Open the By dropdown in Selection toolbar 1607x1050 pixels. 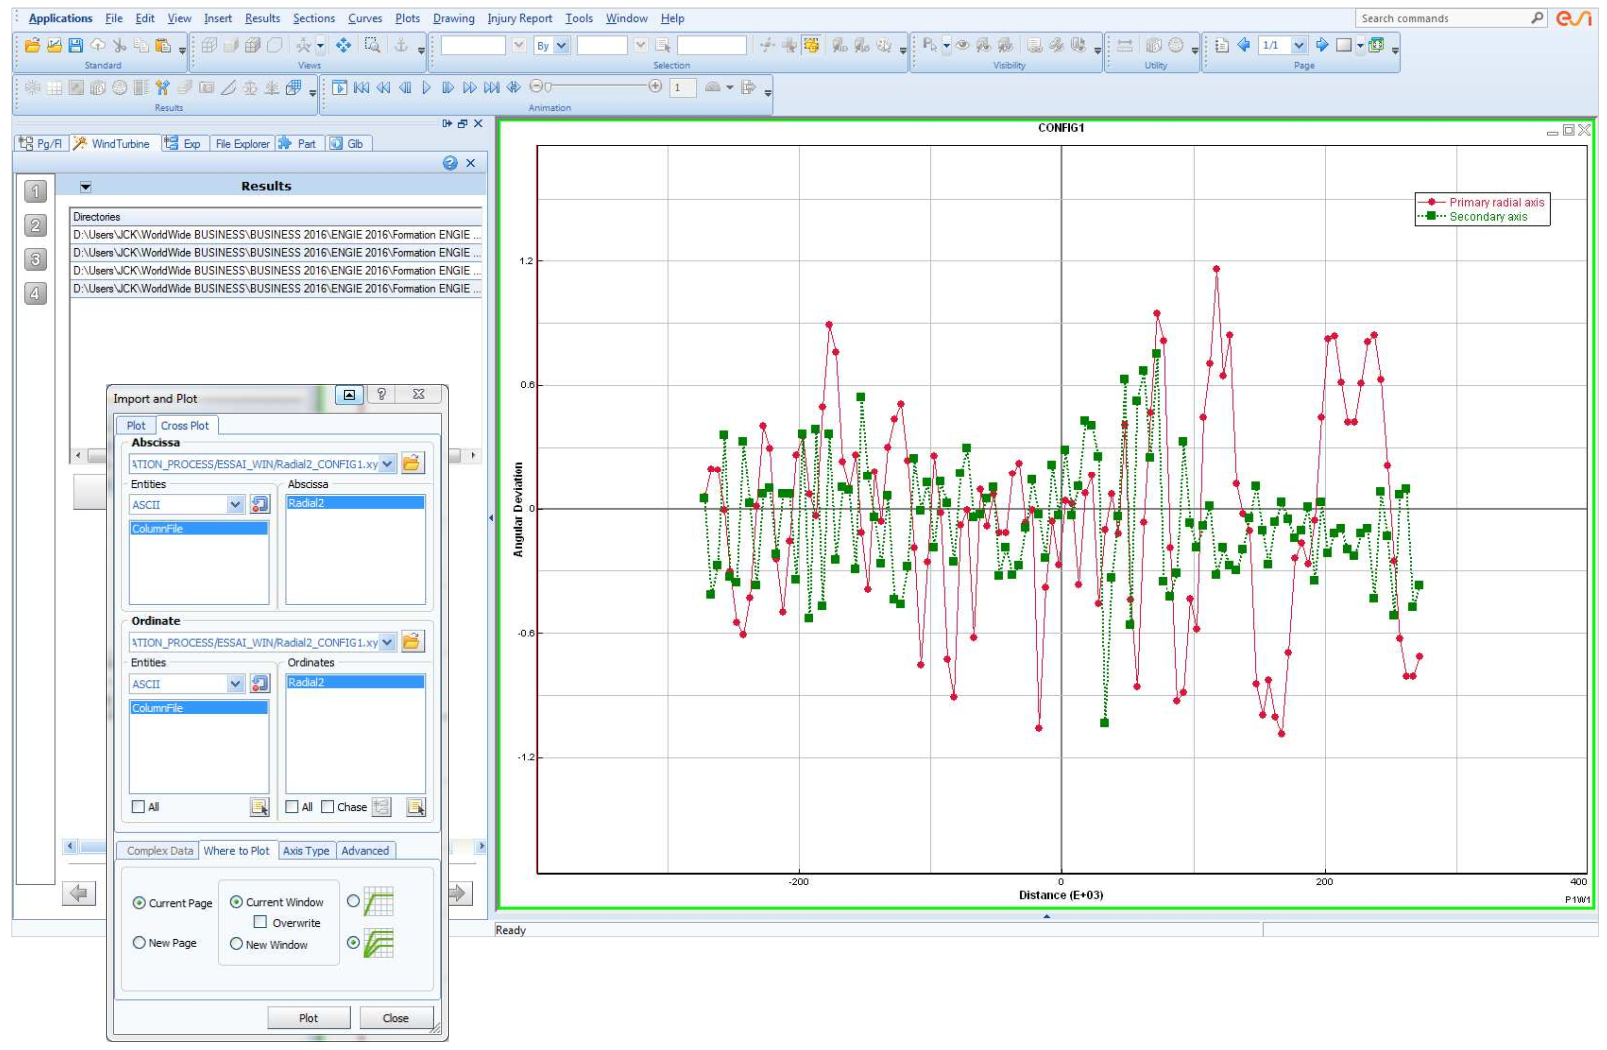click(562, 45)
